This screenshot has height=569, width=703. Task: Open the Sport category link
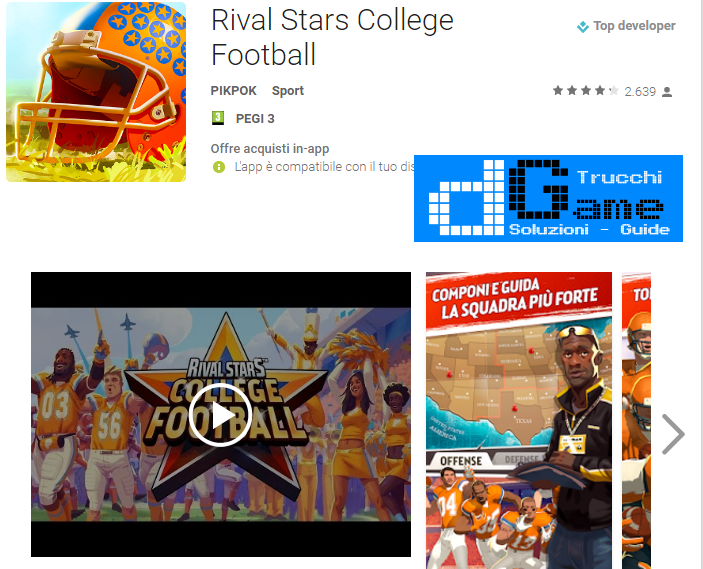click(288, 91)
